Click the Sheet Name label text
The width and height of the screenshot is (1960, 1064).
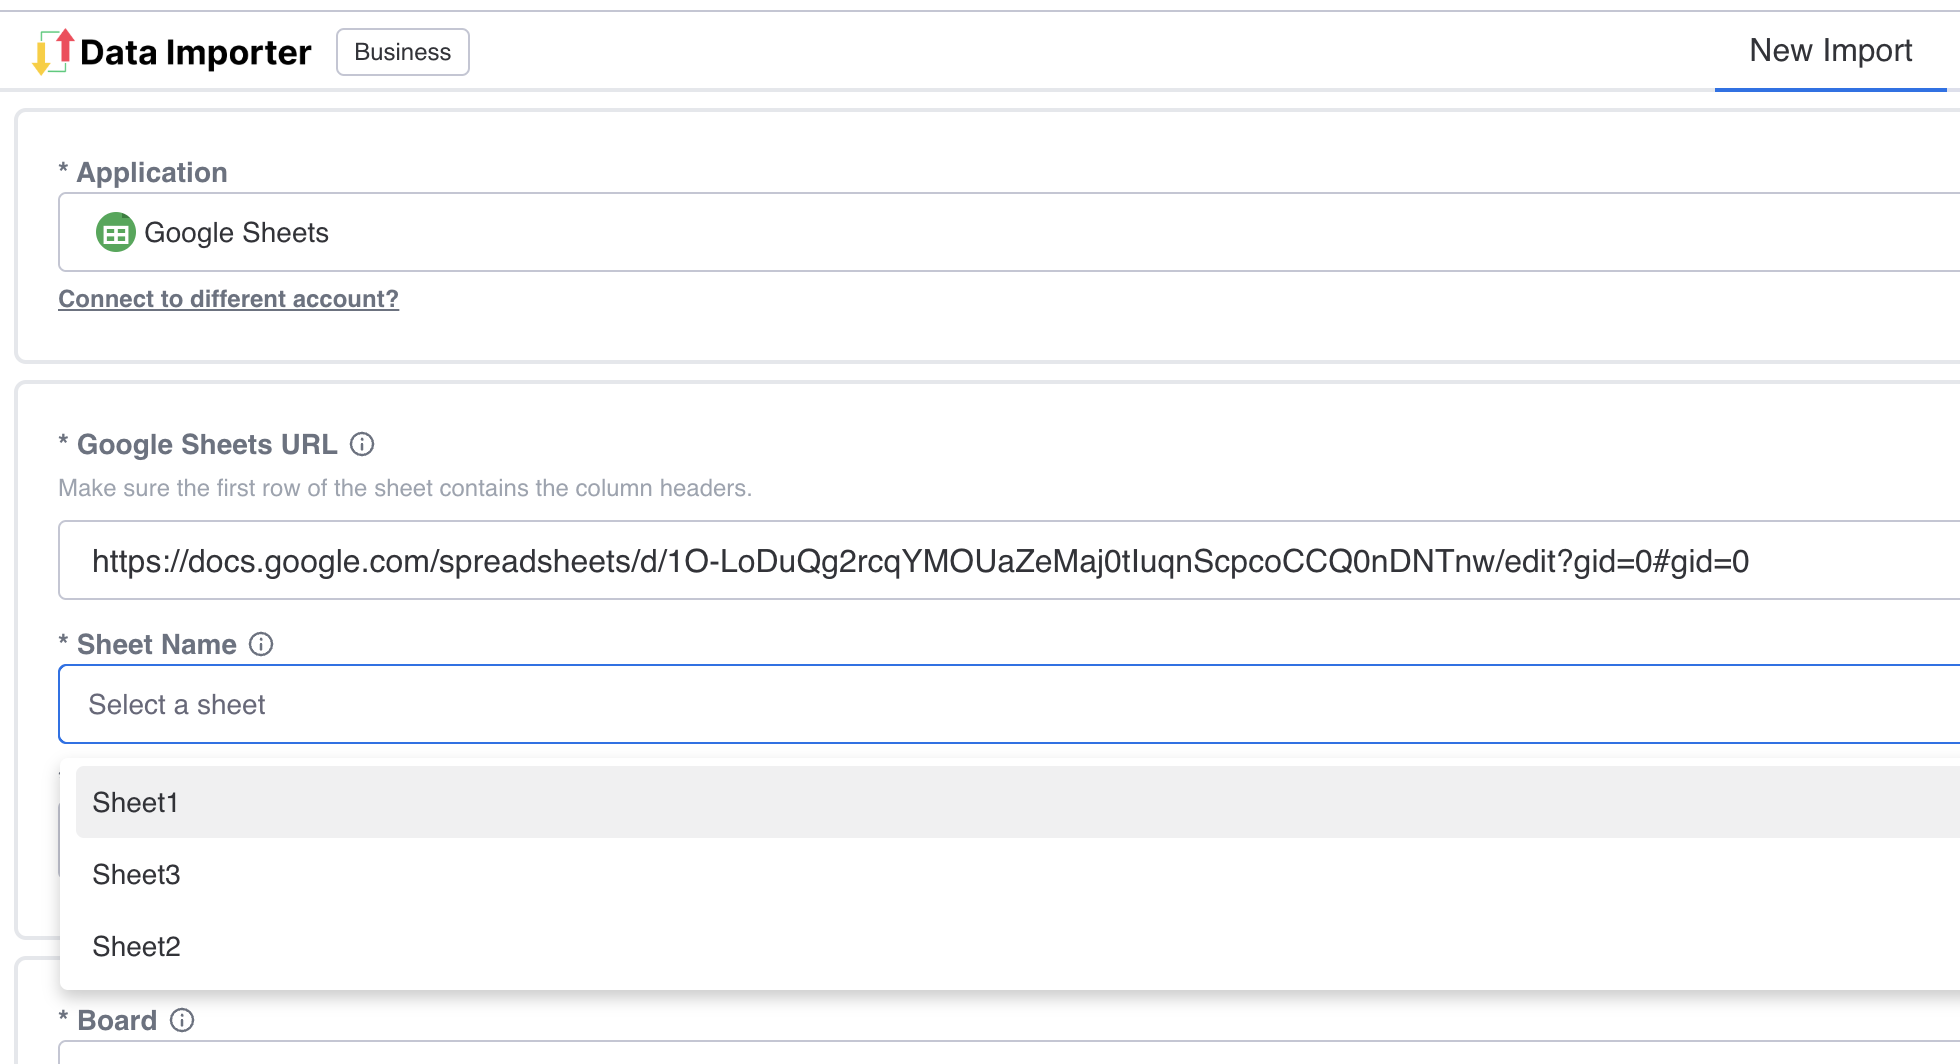pos(156,645)
